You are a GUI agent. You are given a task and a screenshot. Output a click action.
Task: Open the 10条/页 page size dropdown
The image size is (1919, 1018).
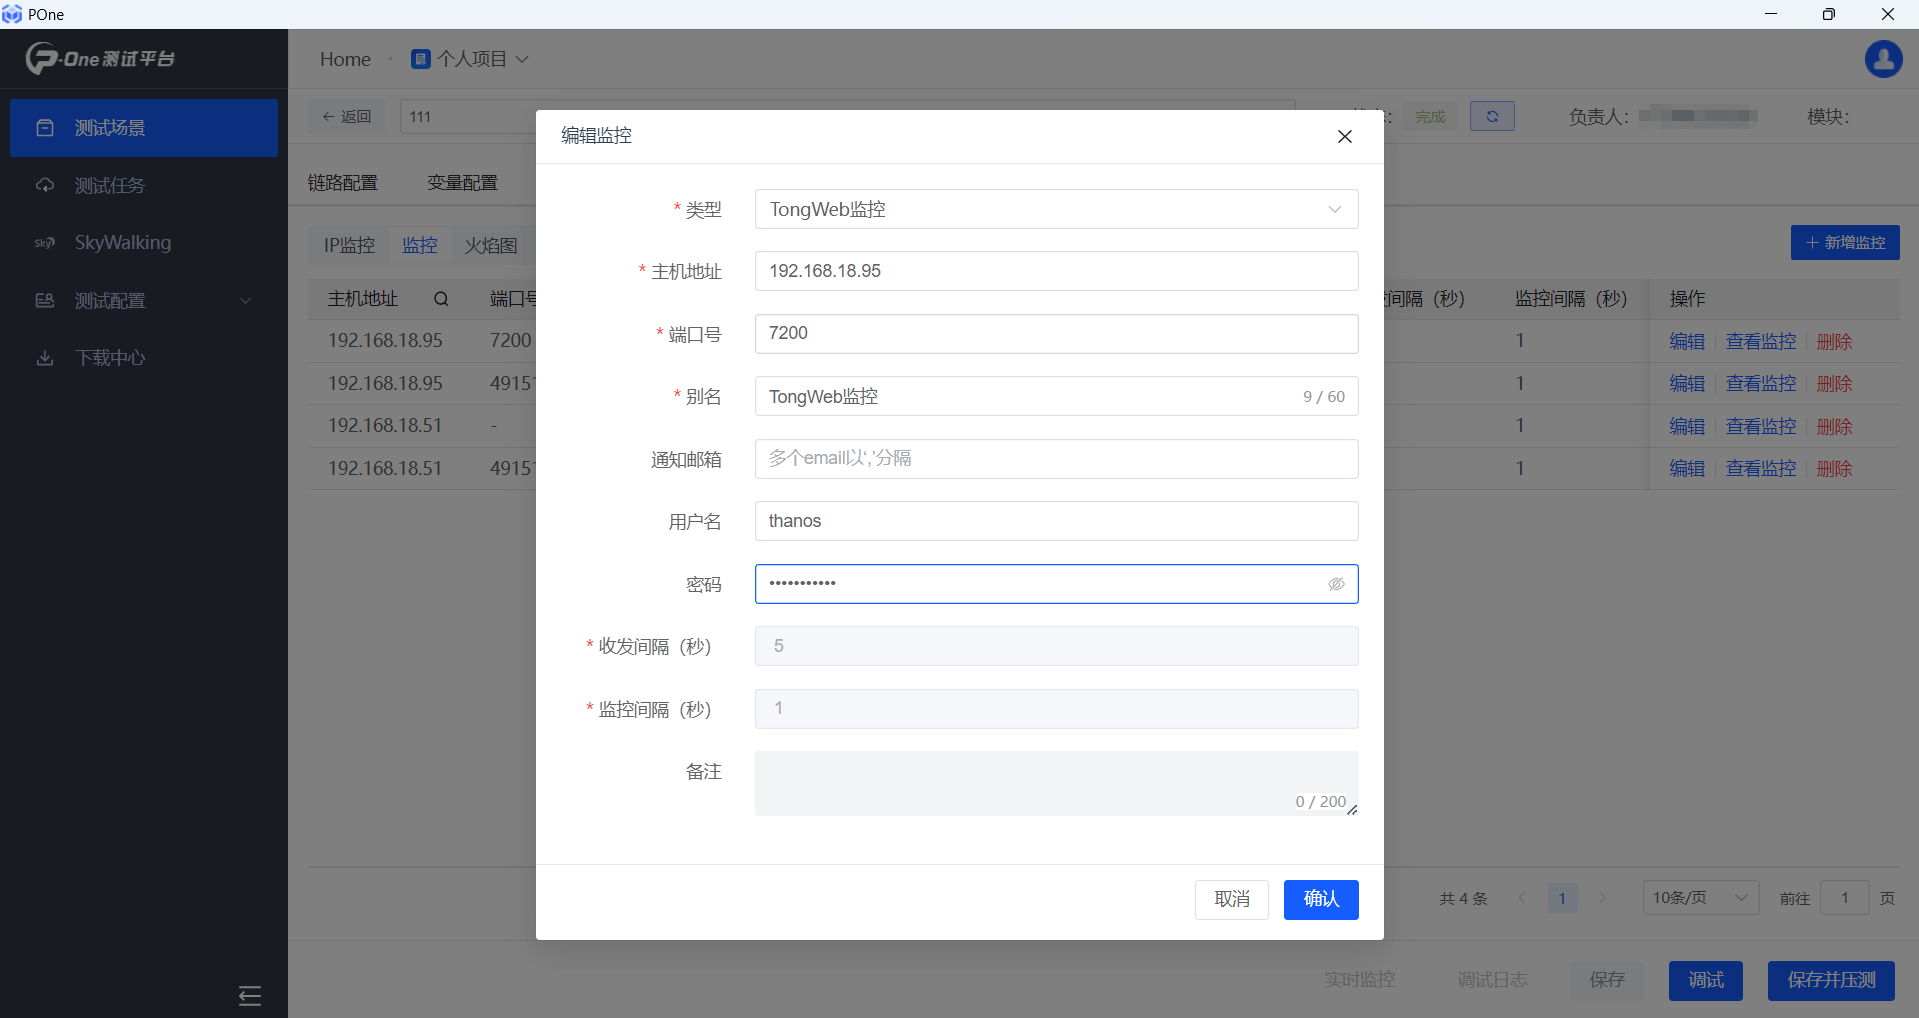coord(1699,898)
